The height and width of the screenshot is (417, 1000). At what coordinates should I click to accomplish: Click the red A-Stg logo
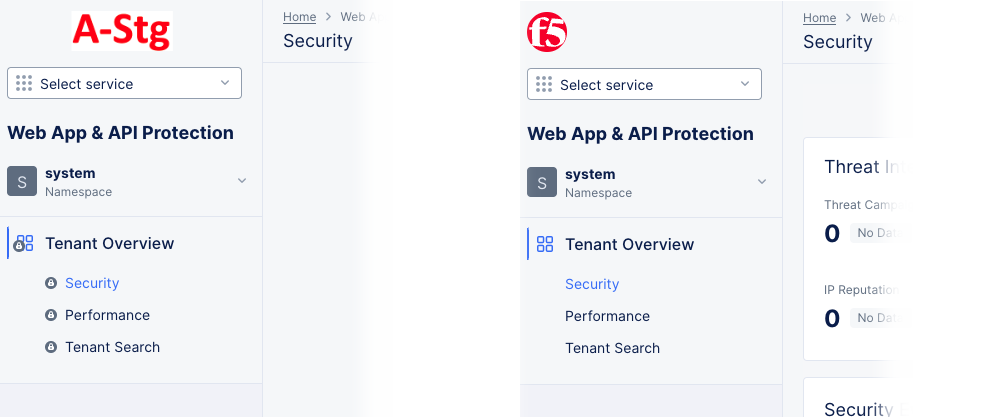121,31
